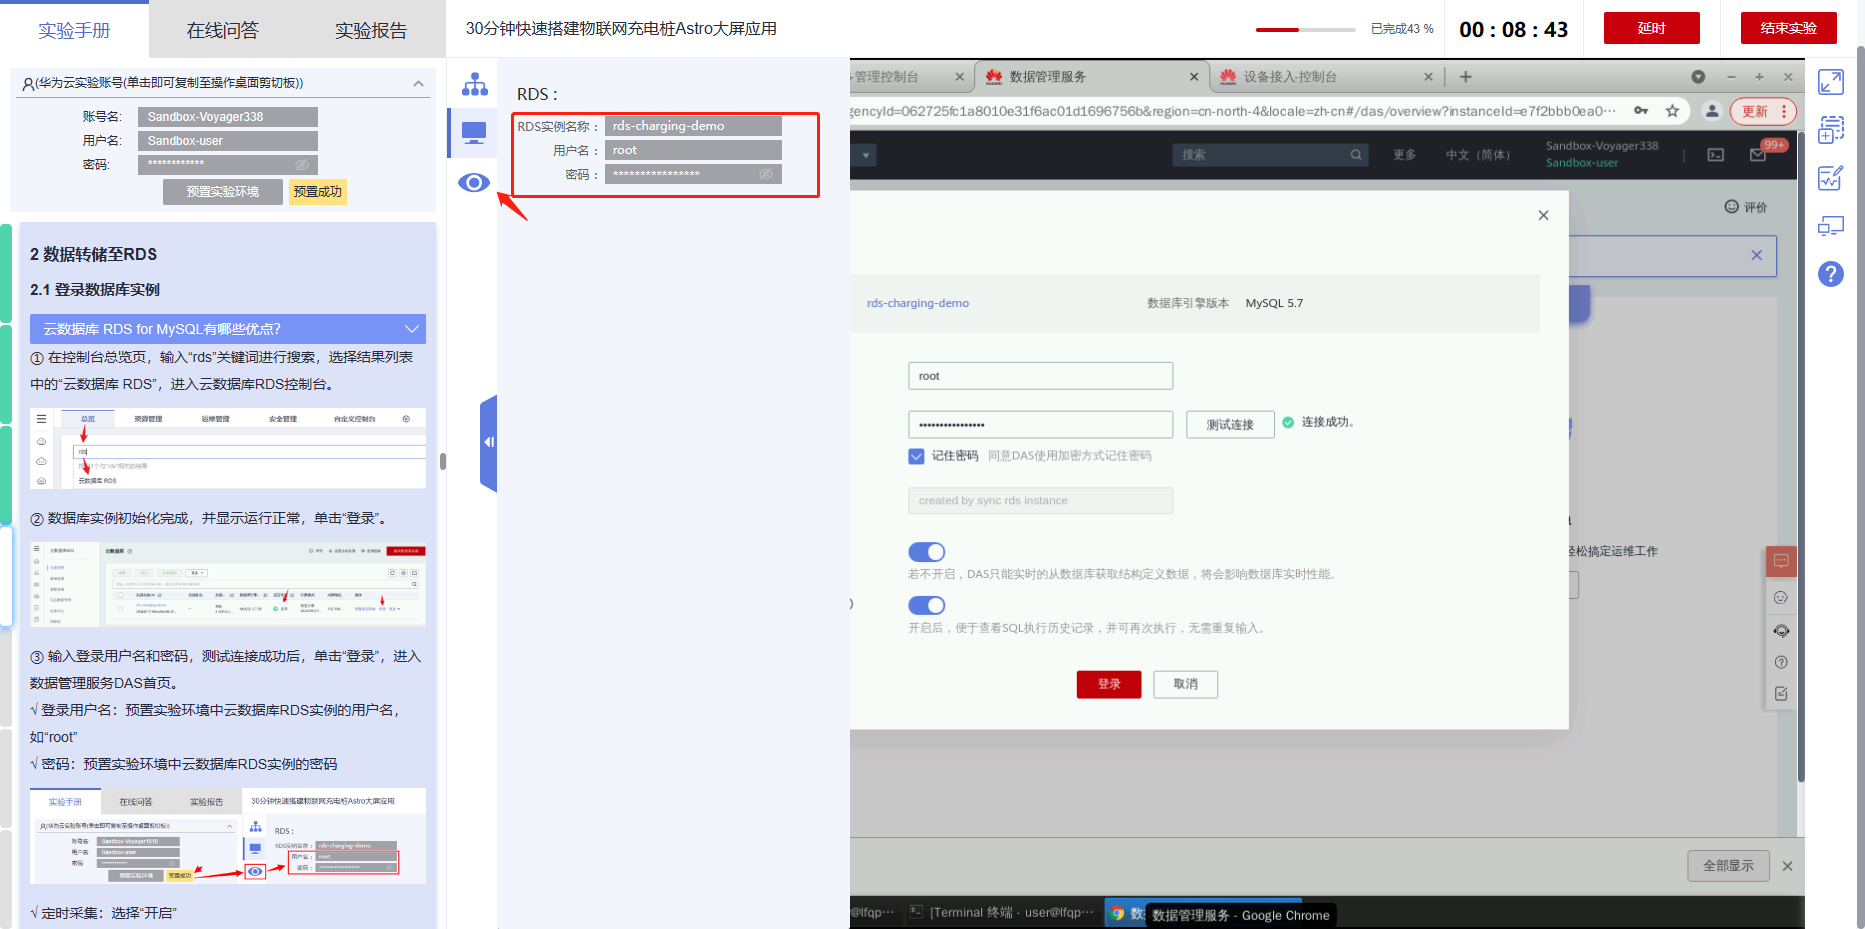Viewport: 1865px width, 929px height.
Task: Click the search magnifier icon in the console header
Action: click(1356, 155)
